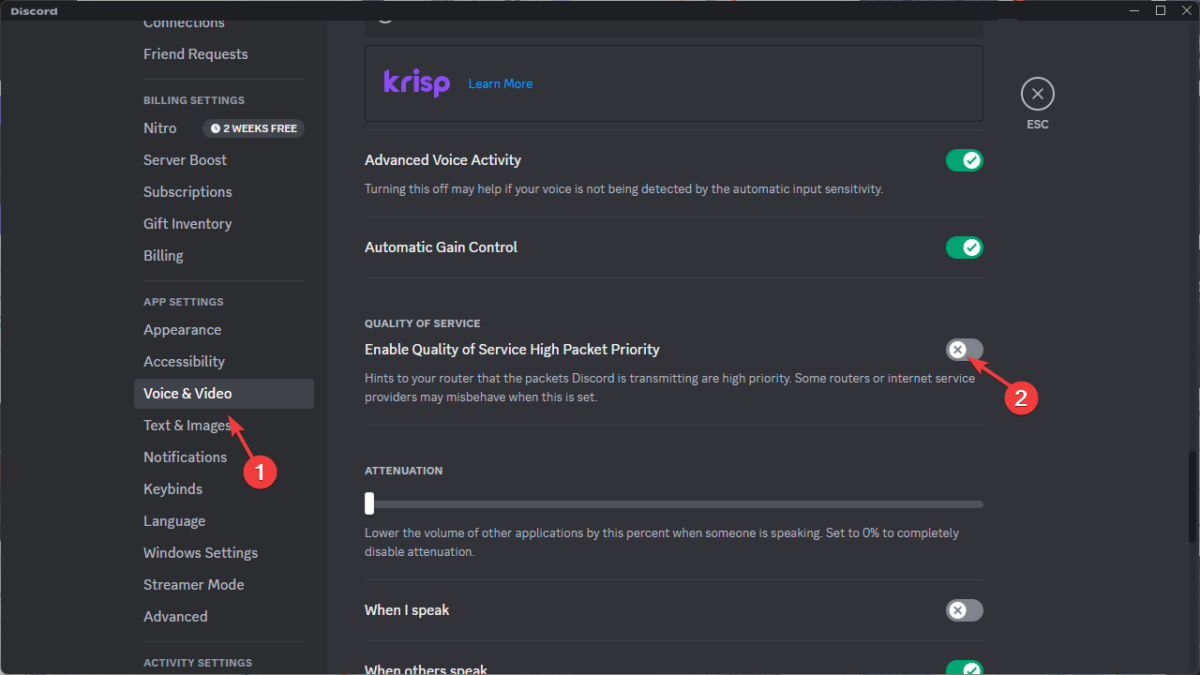1200x675 pixels.
Task: Open the Nitro billing page
Action: point(160,128)
